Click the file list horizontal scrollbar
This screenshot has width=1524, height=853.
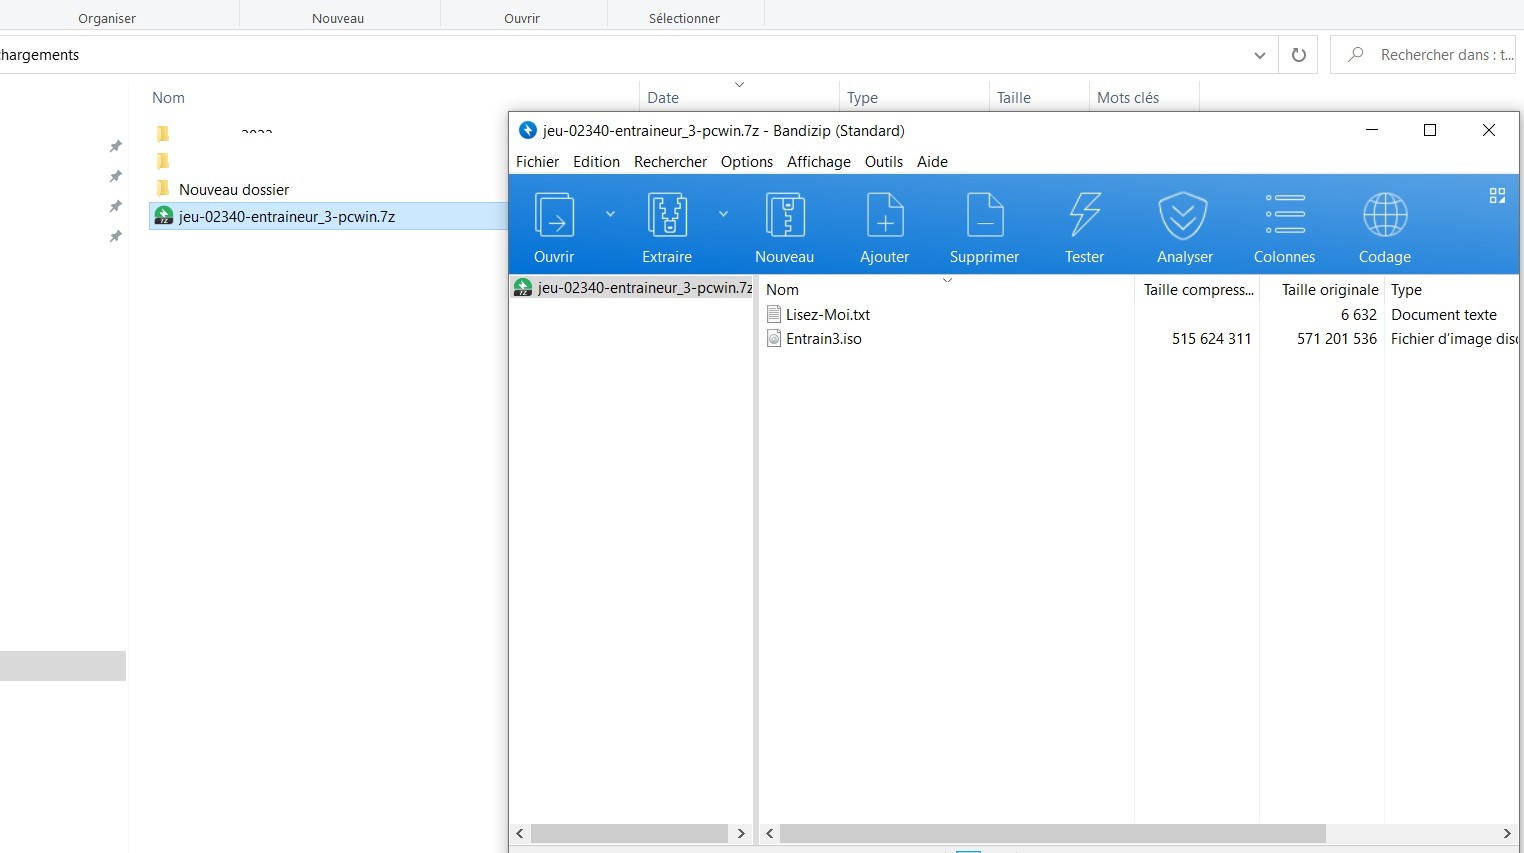(x=1052, y=833)
